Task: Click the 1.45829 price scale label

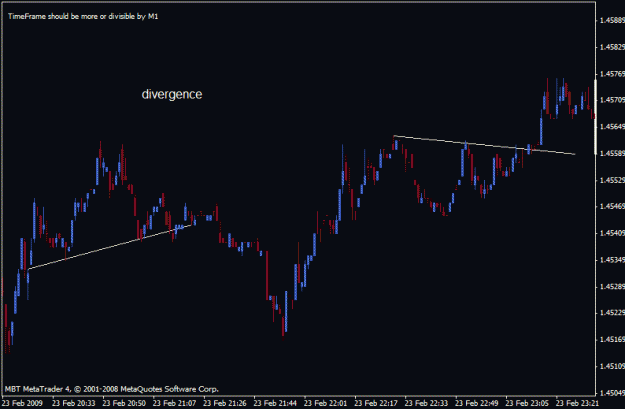Action: point(612,47)
